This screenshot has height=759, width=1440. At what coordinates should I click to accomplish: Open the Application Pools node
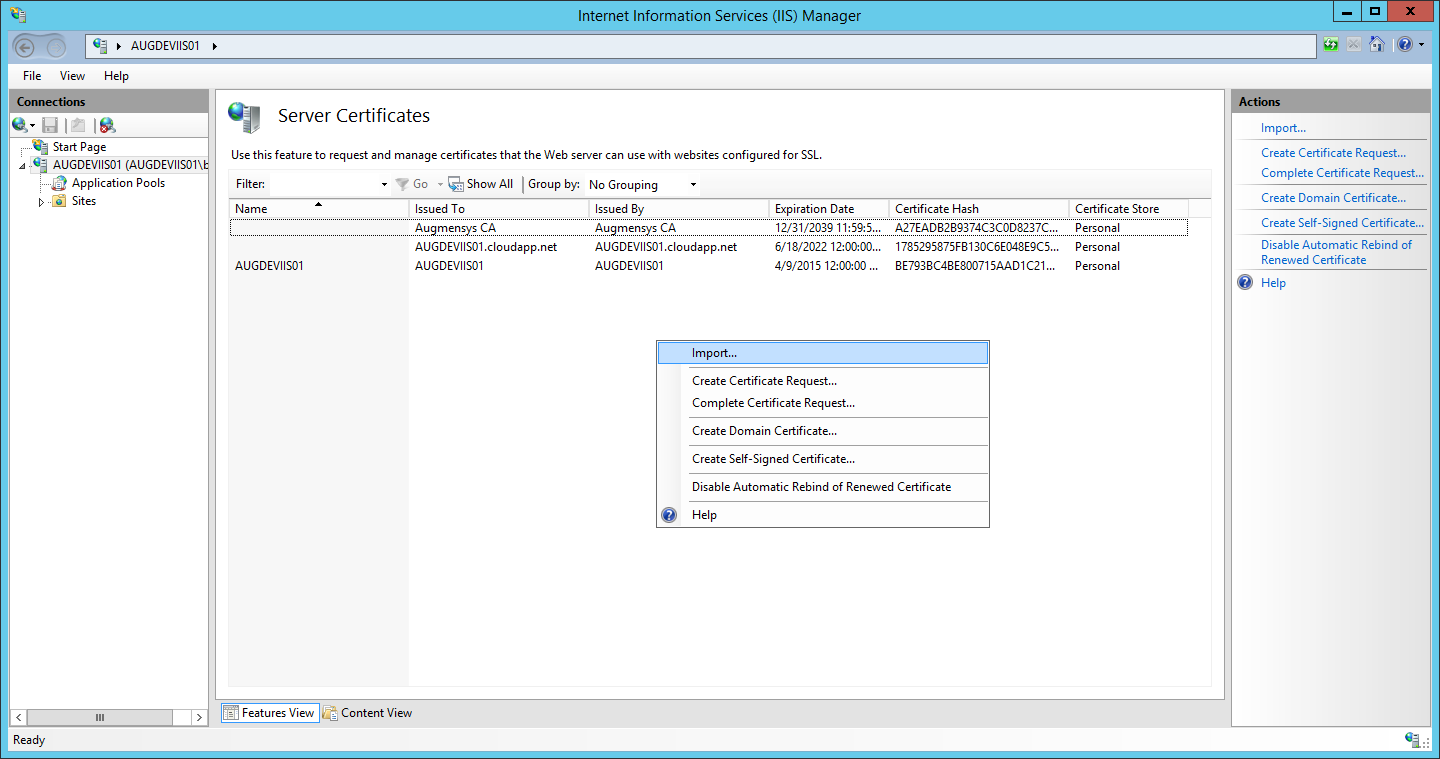118,183
